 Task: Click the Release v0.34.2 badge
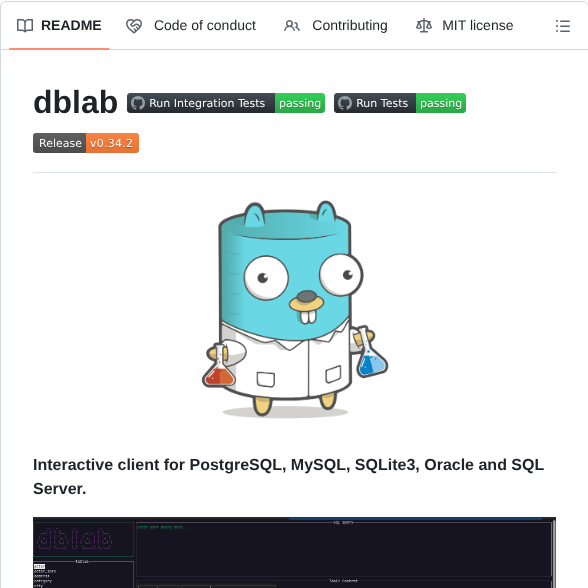coord(86,143)
